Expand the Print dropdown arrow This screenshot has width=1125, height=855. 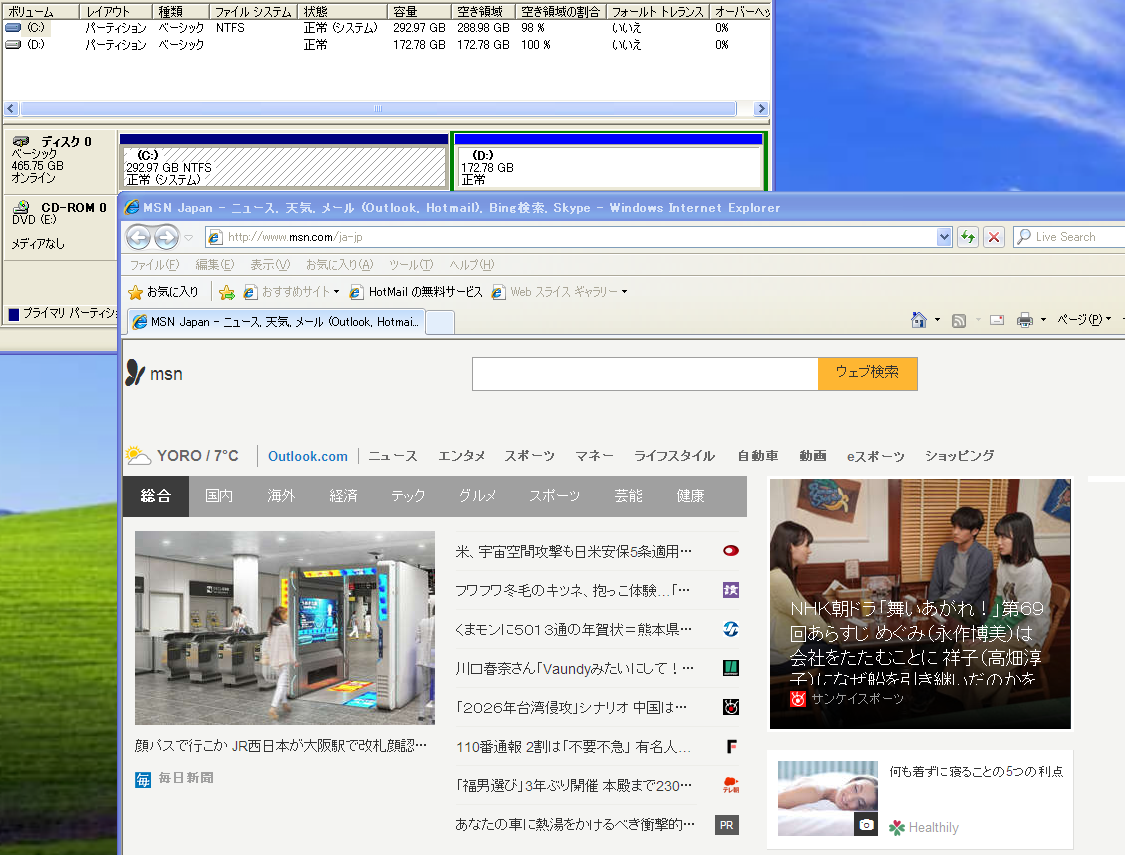tap(1043, 320)
